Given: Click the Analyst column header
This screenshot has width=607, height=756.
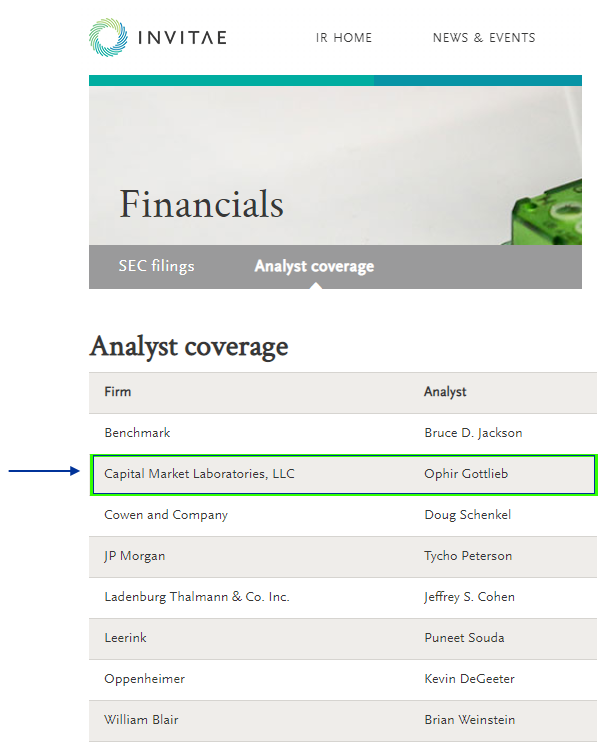Looking at the screenshot, I should coord(445,392).
